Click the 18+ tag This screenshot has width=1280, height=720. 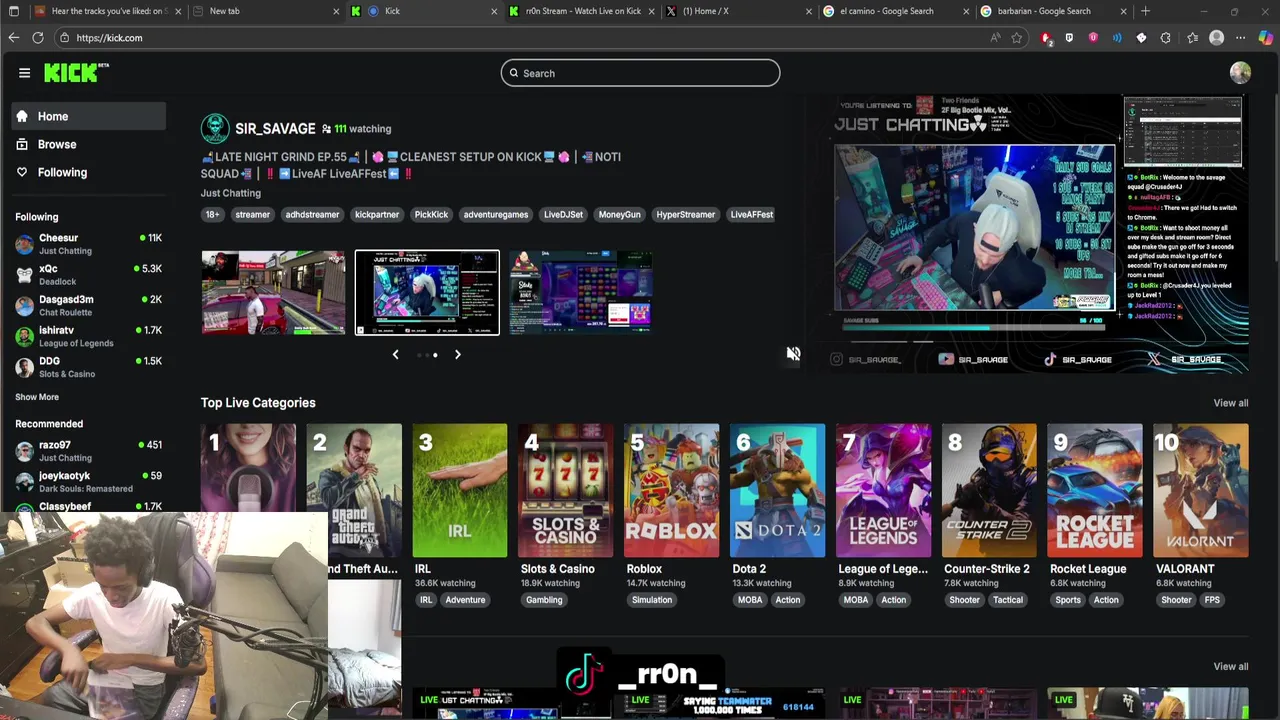212,214
